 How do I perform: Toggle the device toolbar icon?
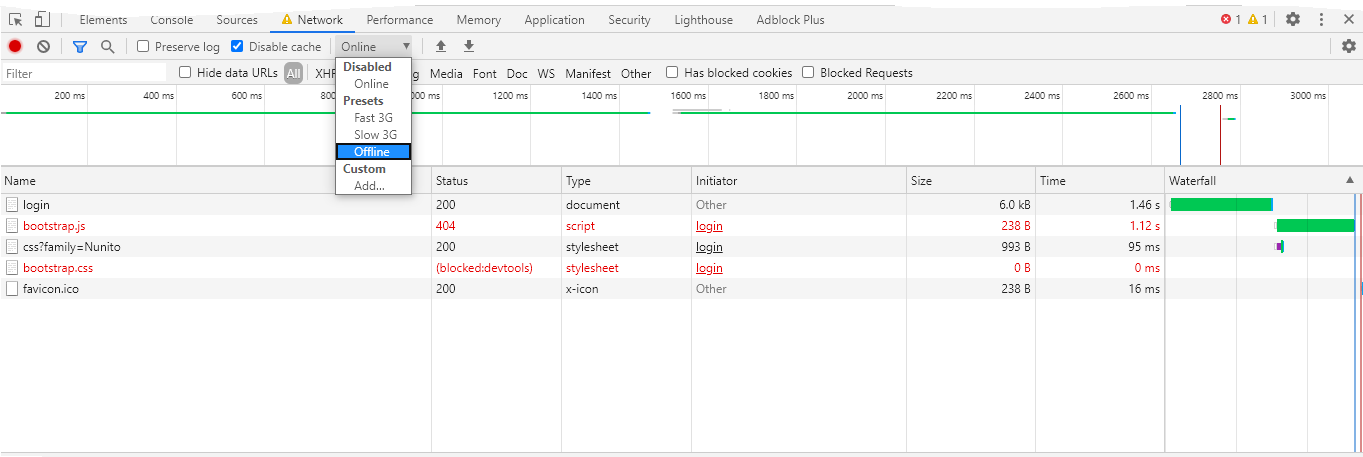42,19
